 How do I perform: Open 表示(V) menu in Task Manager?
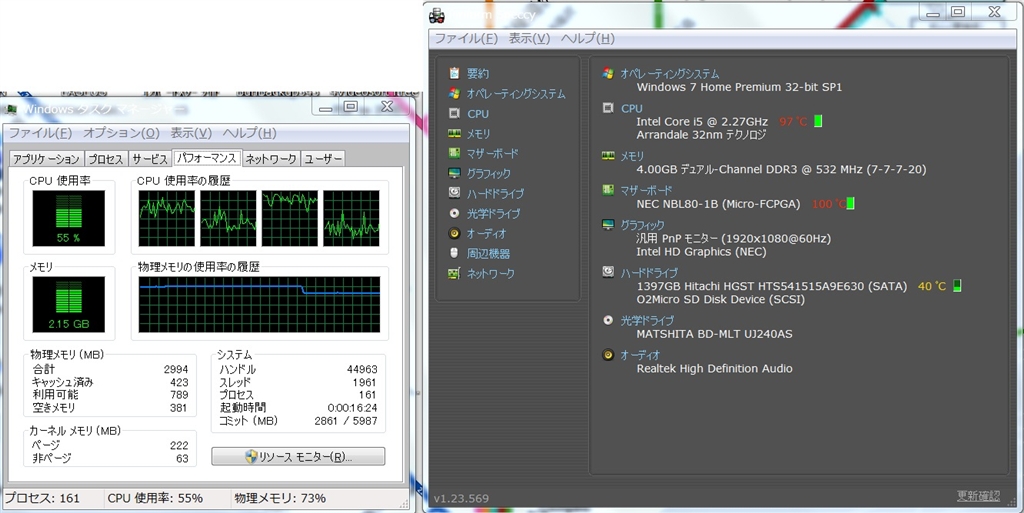tap(191, 133)
